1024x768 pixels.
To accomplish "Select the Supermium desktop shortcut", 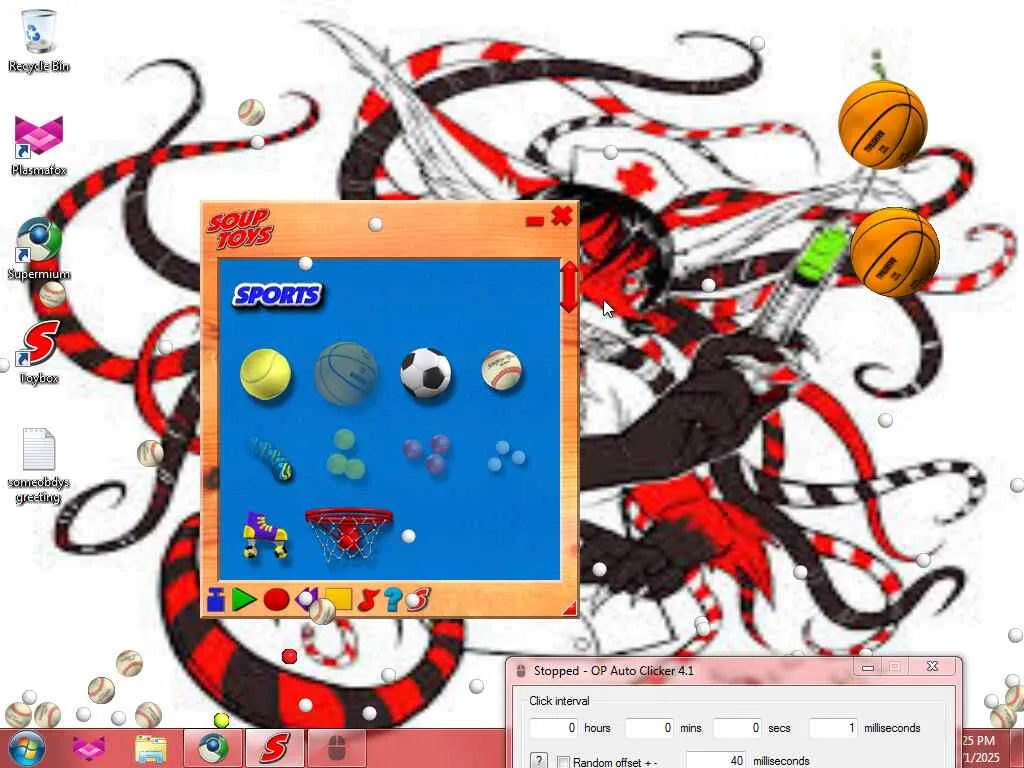I will click(39, 249).
